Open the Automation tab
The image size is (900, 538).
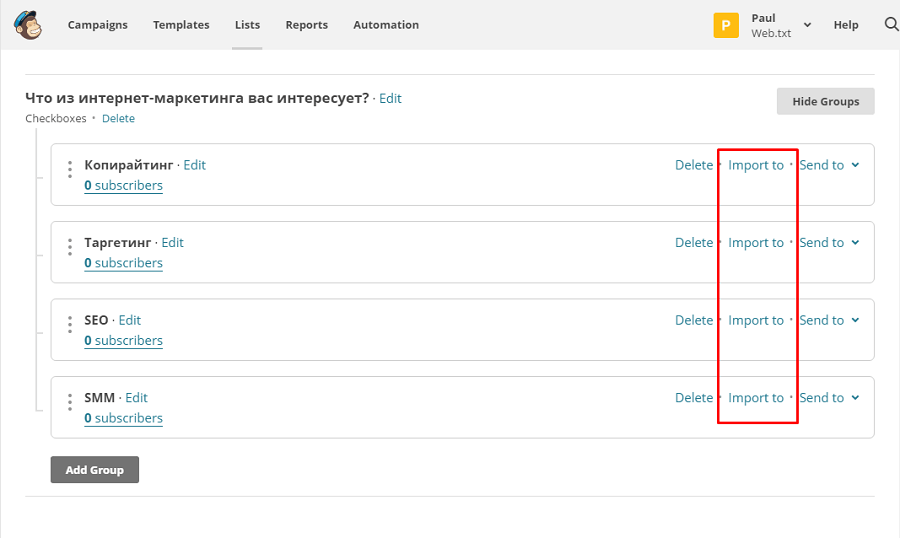(386, 25)
